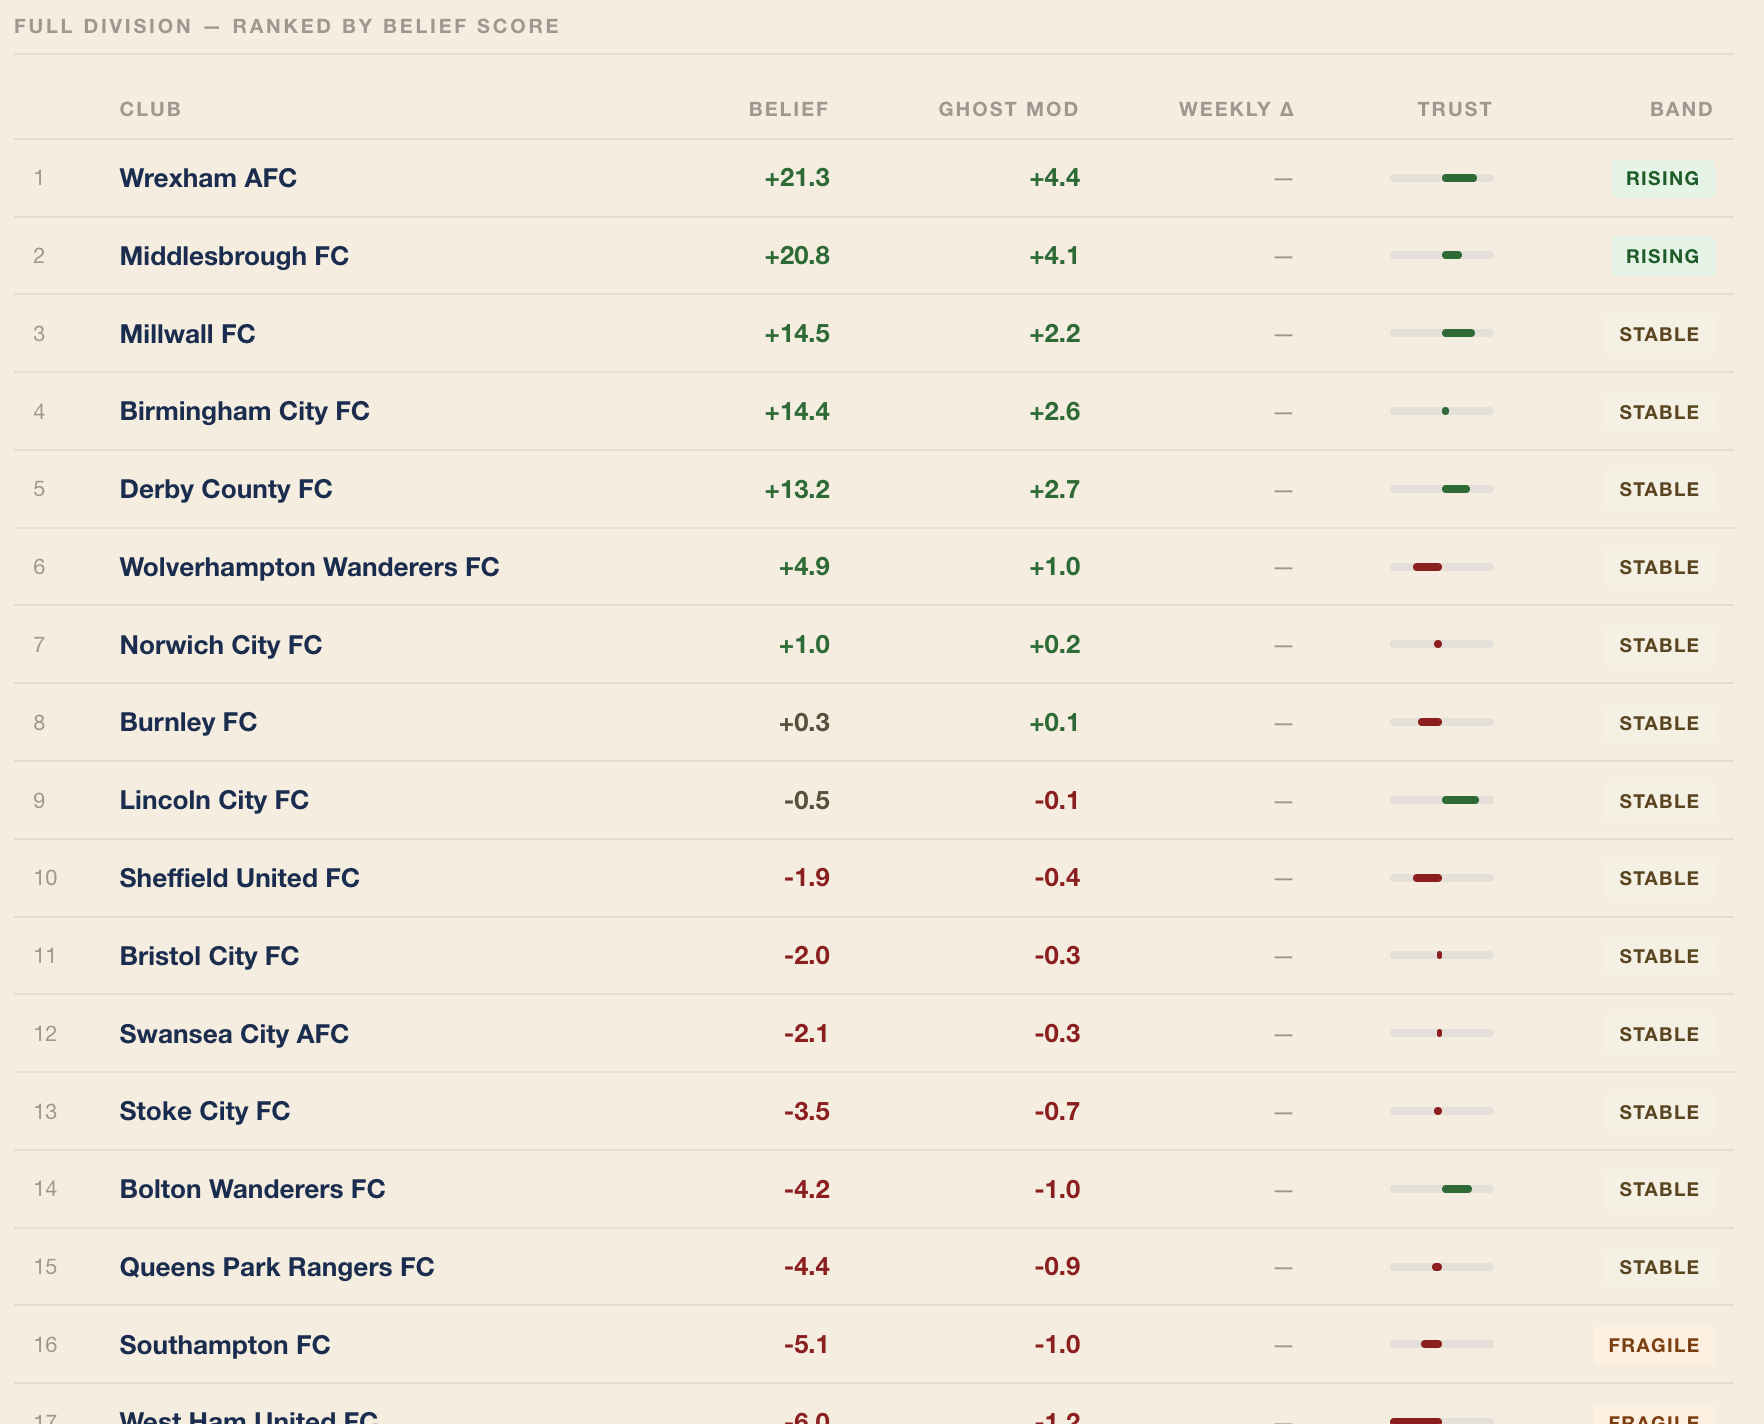Open Wolverhampton Wanderers FC entry
Screen dimensions: 1764x1424
point(309,567)
